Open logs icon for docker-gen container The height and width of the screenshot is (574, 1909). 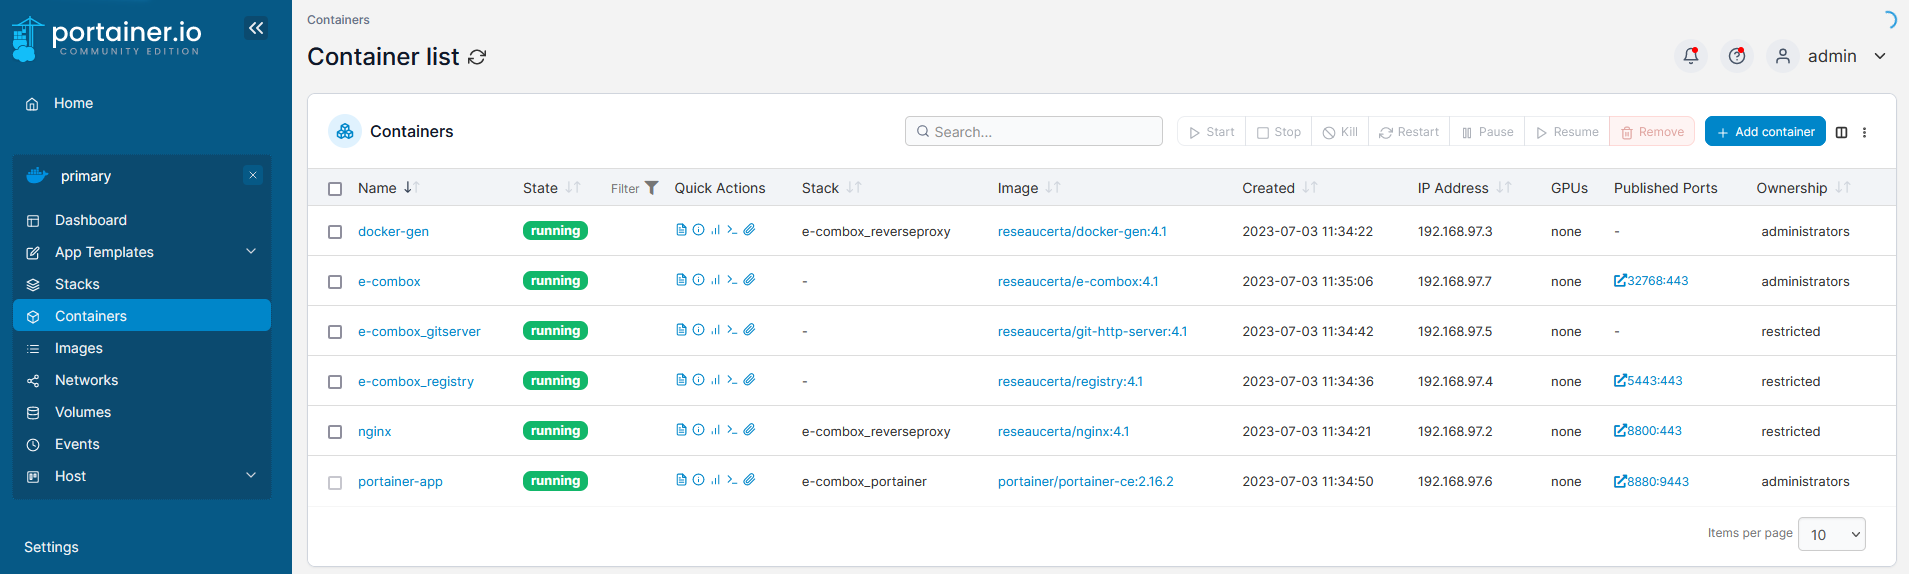[x=681, y=230]
